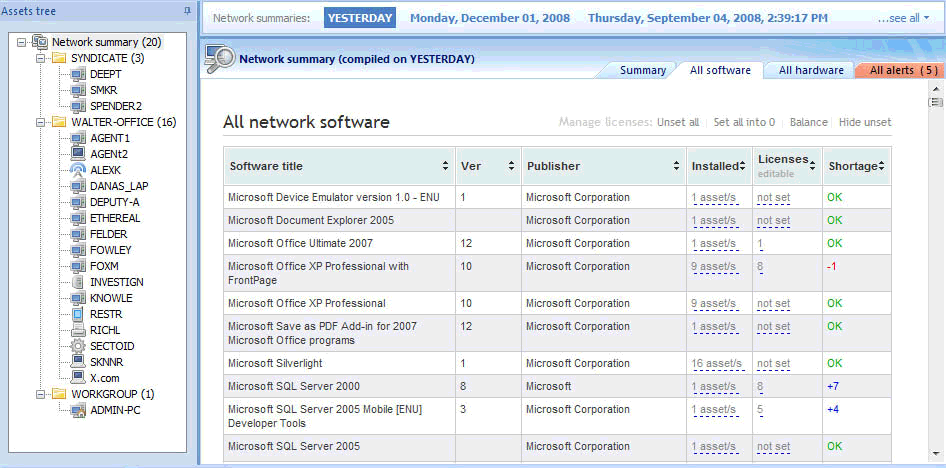
Task: Click the FELDER computer icon
Action: point(78,234)
